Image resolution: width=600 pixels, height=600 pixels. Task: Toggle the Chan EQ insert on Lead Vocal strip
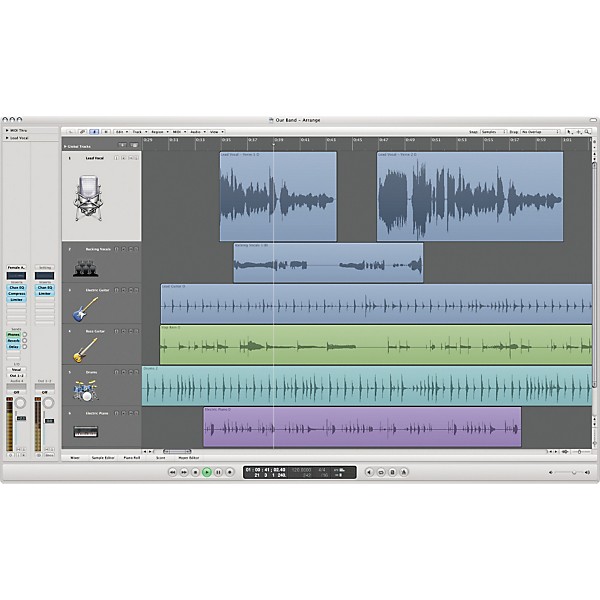tap(16, 287)
